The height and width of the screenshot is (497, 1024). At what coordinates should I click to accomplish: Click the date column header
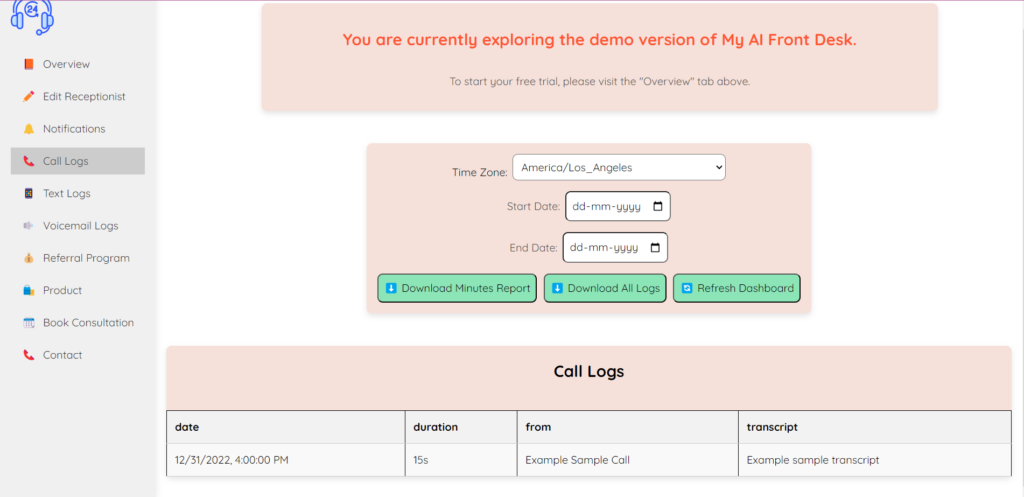(286, 427)
